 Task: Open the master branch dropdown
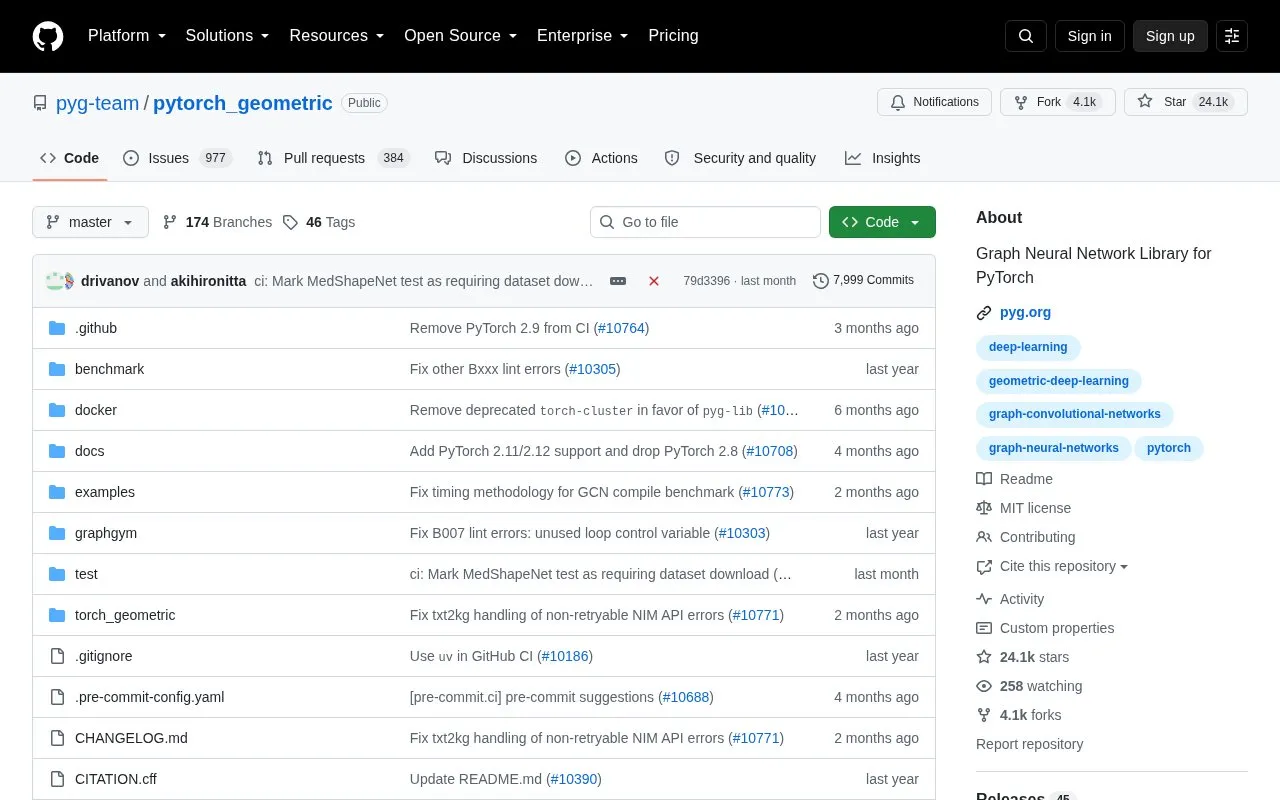[x=90, y=222]
